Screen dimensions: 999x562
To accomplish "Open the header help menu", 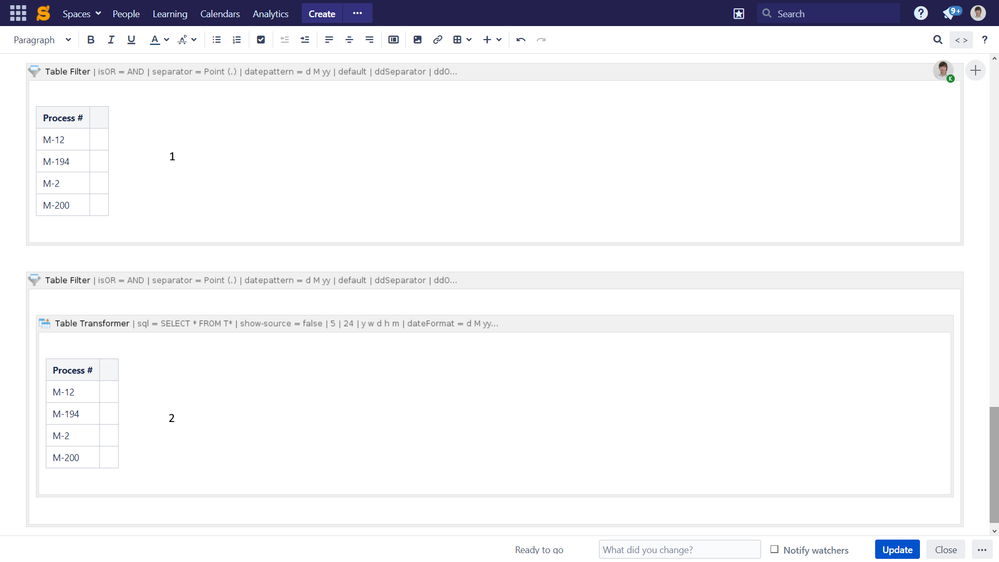I will (x=921, y=13).
